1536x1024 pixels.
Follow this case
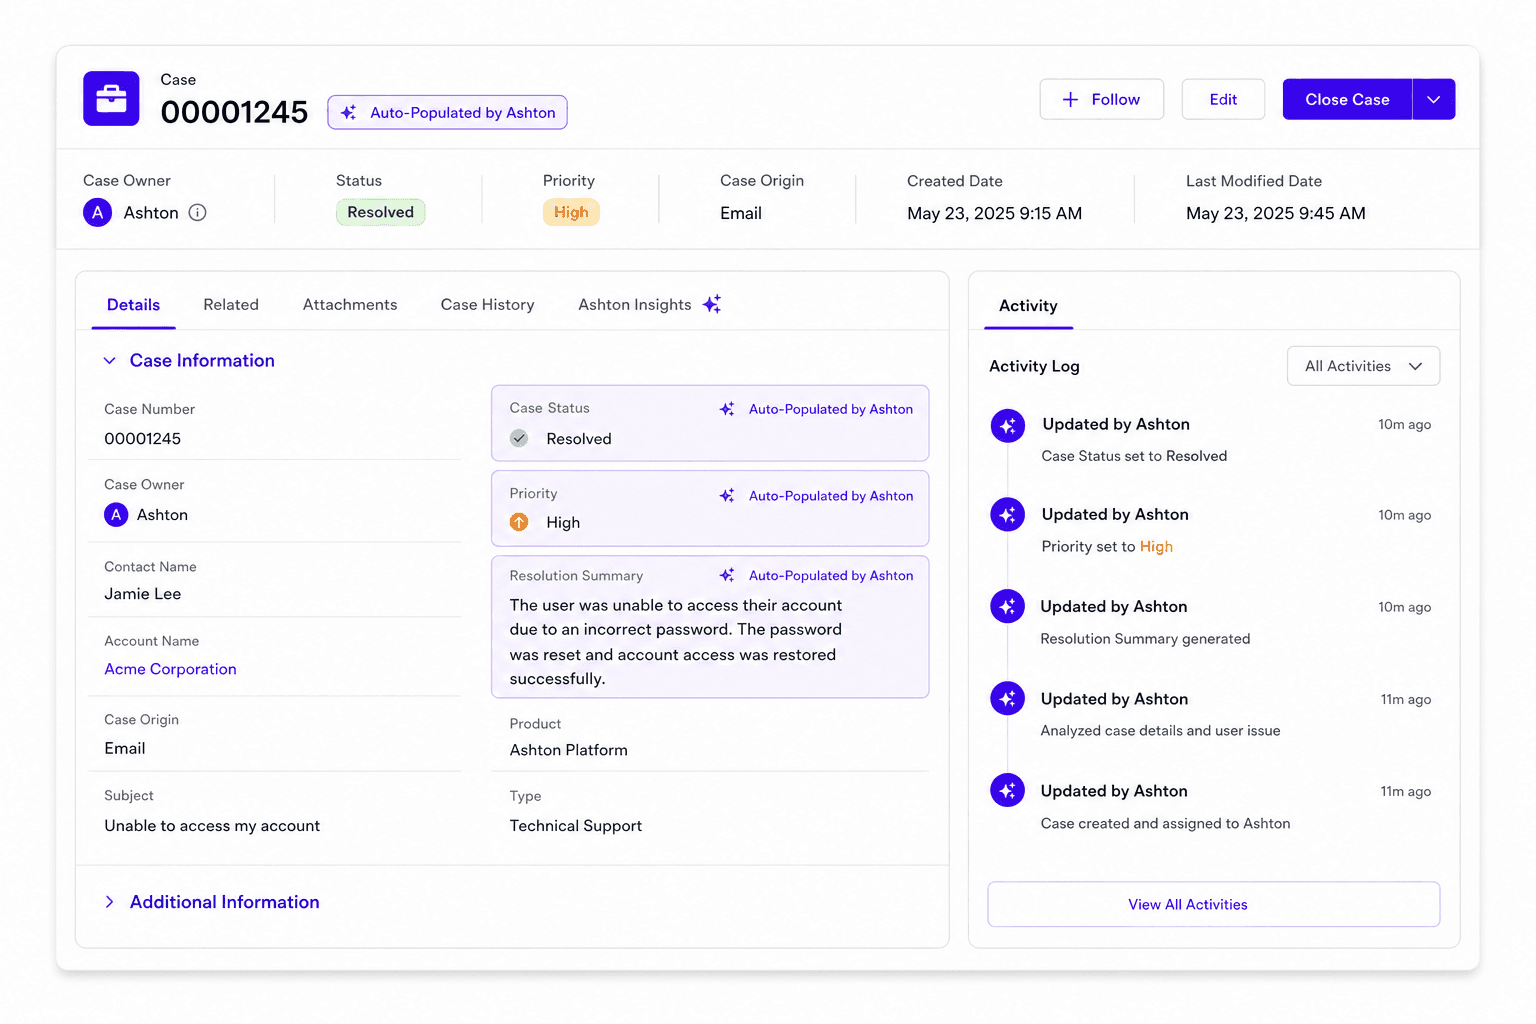[1101, 99]
